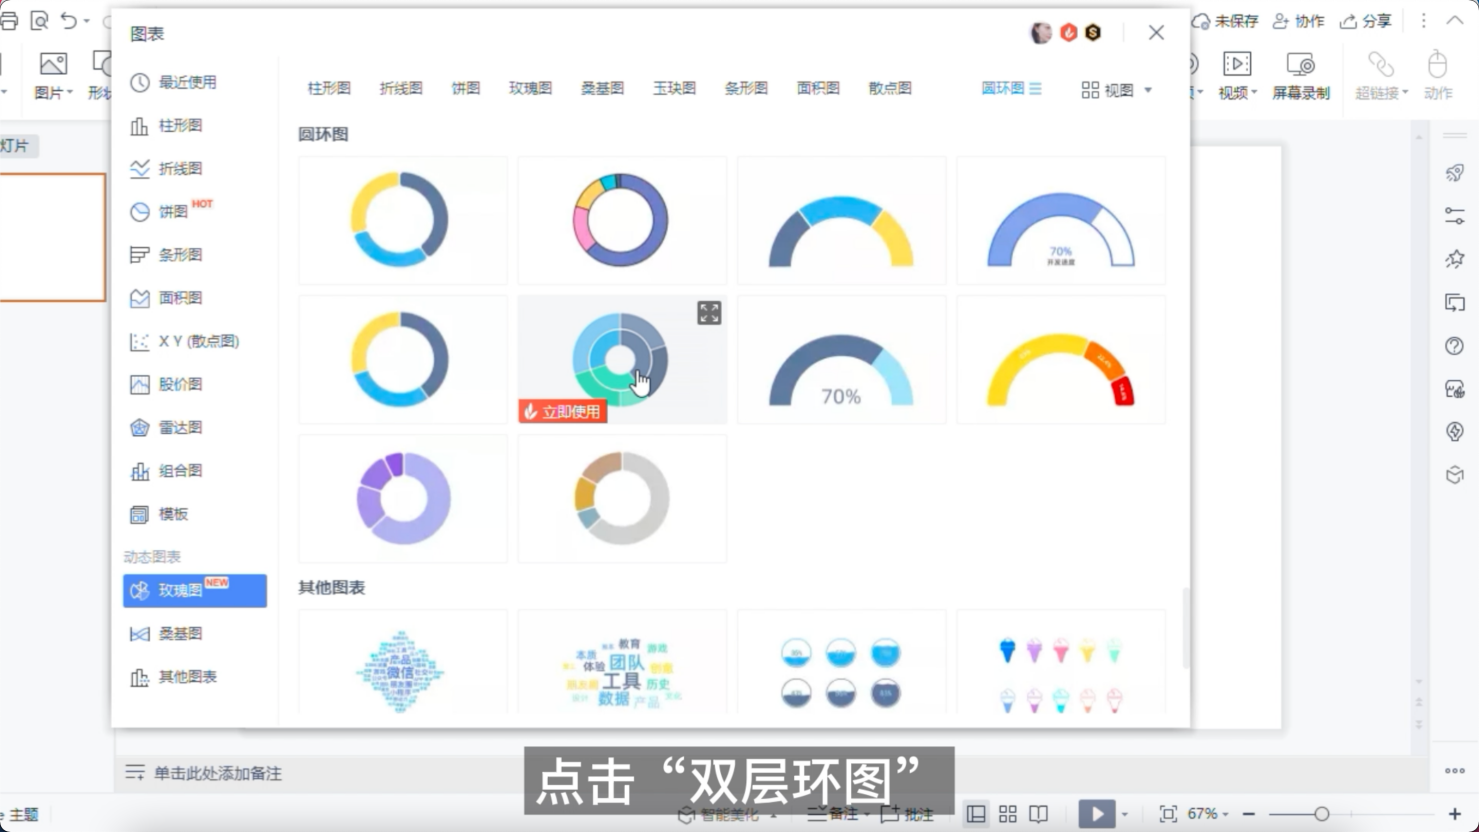This screenshot has width=1479, height=832.
Task: Select the word cloud 工具 团队 thumbnail
Action: (x=622, y=664)
